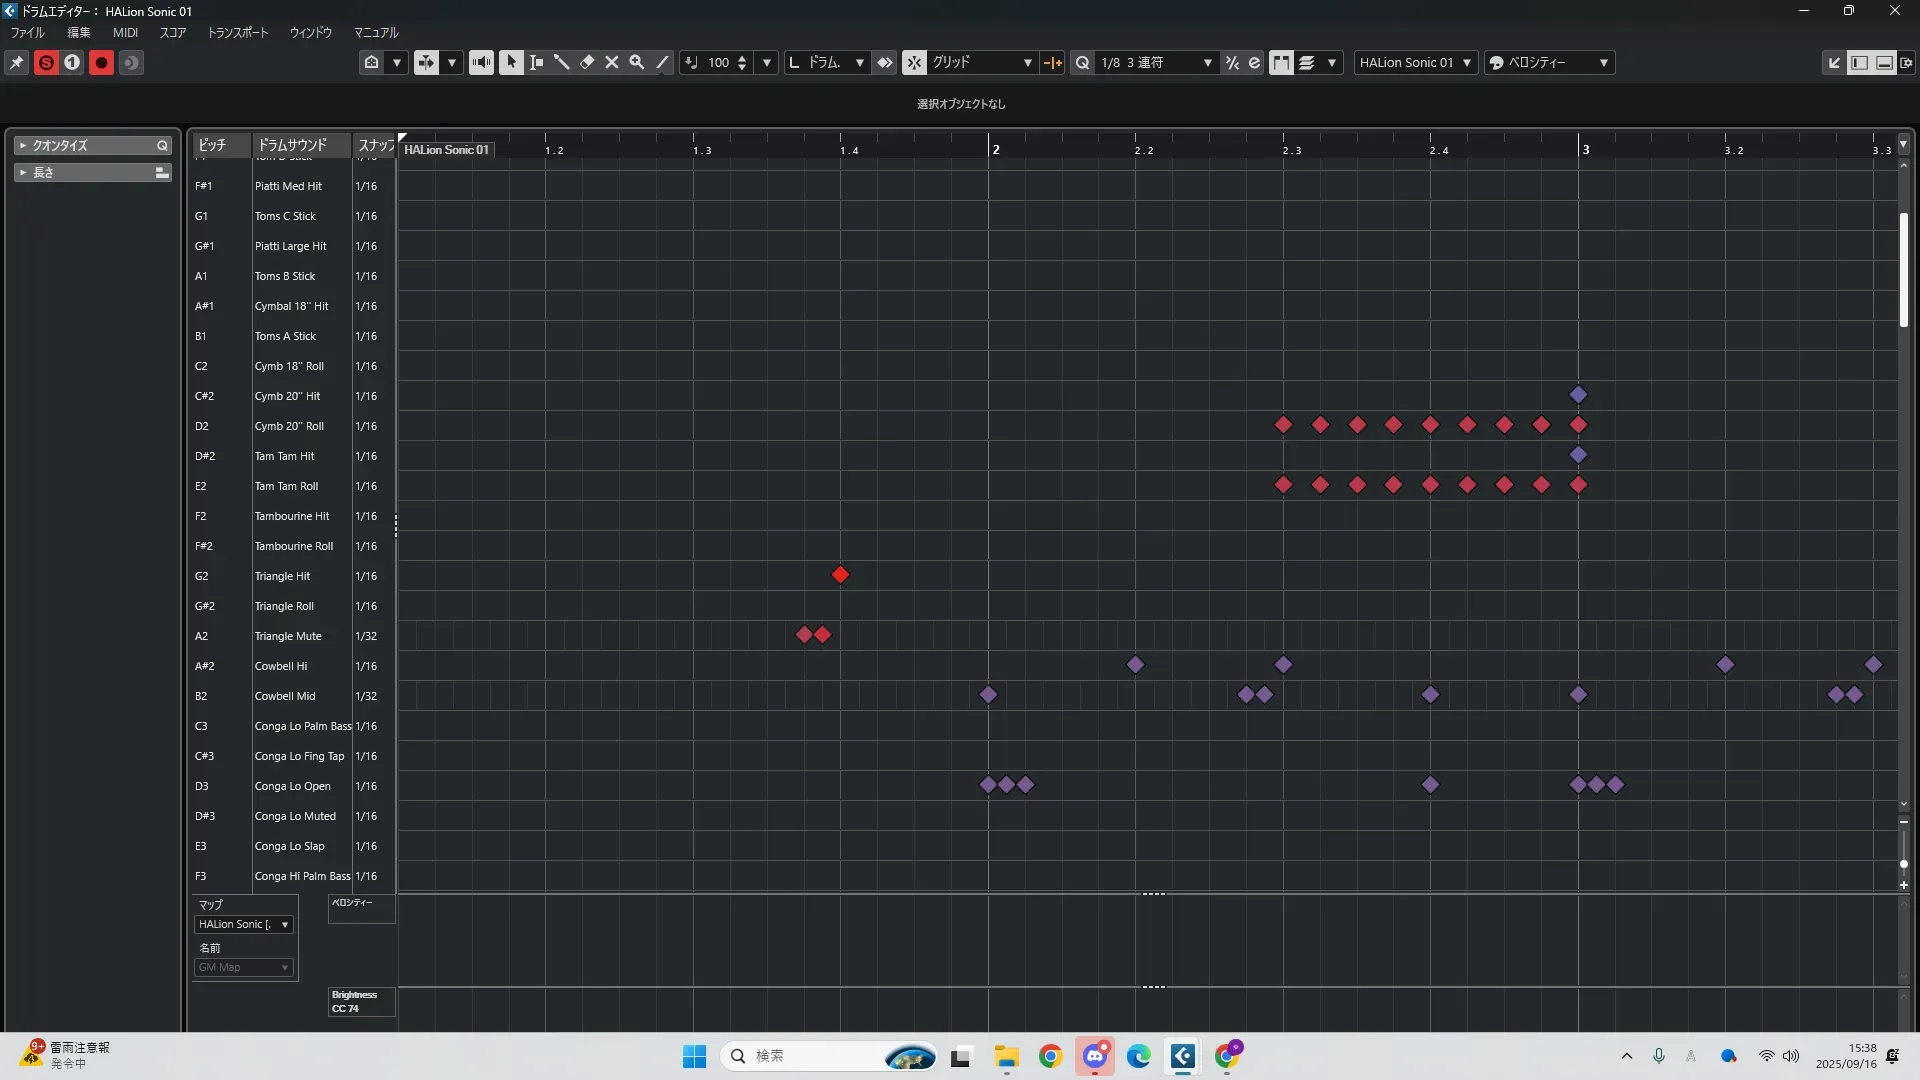Select the Mute tool
This screenshot has width=1920, height=1080.
(612, 62)
